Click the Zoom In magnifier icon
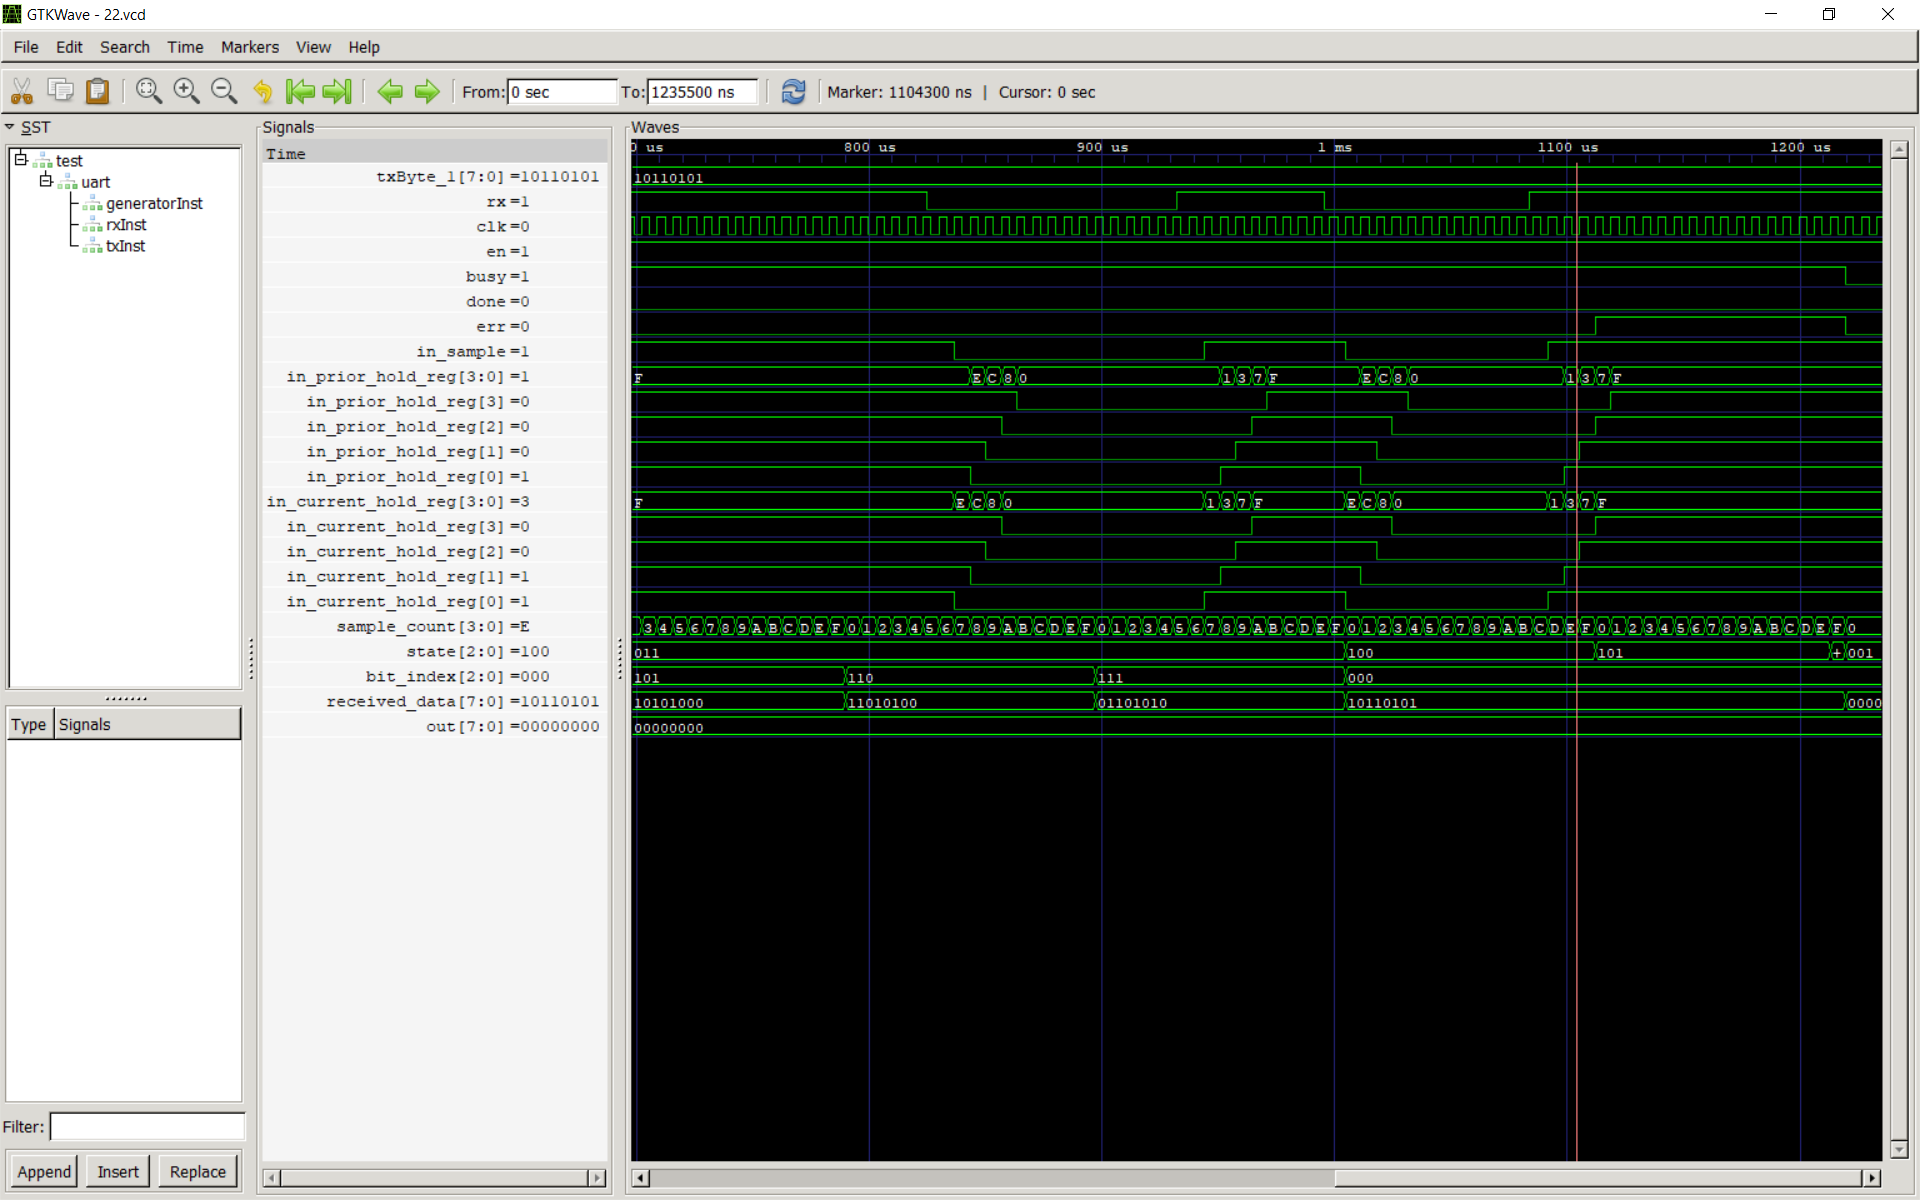 186,91
